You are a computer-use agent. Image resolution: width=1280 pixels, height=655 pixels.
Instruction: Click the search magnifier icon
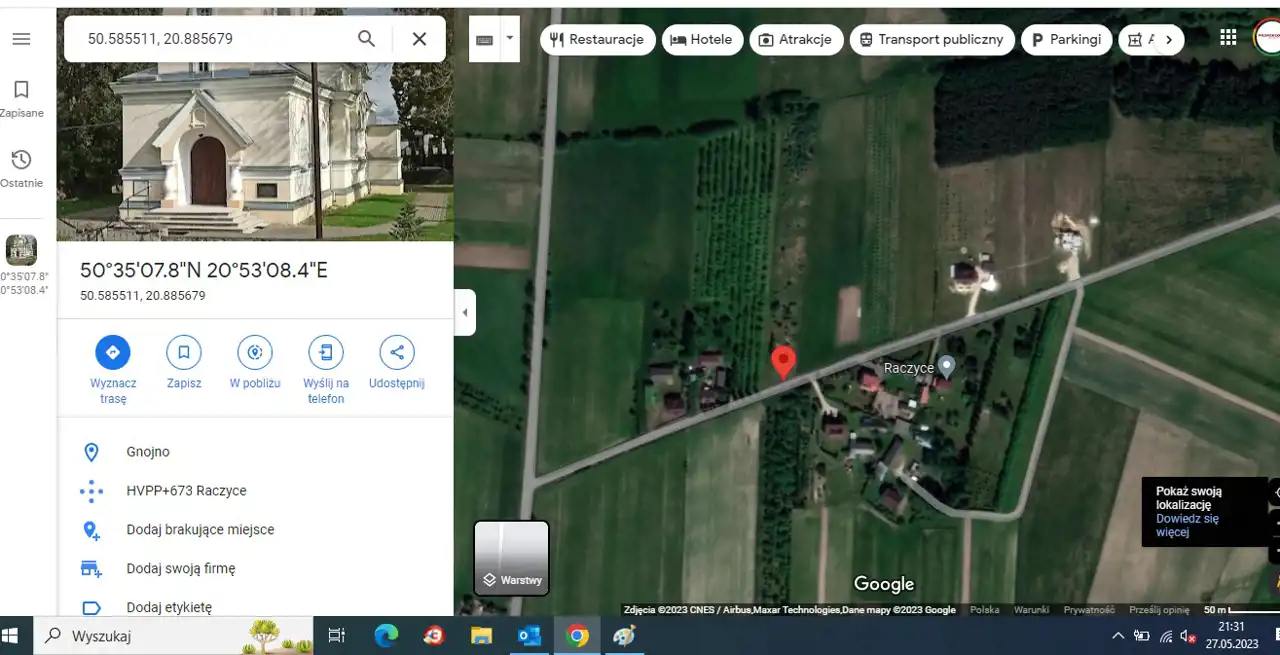(x=367, y=39)
